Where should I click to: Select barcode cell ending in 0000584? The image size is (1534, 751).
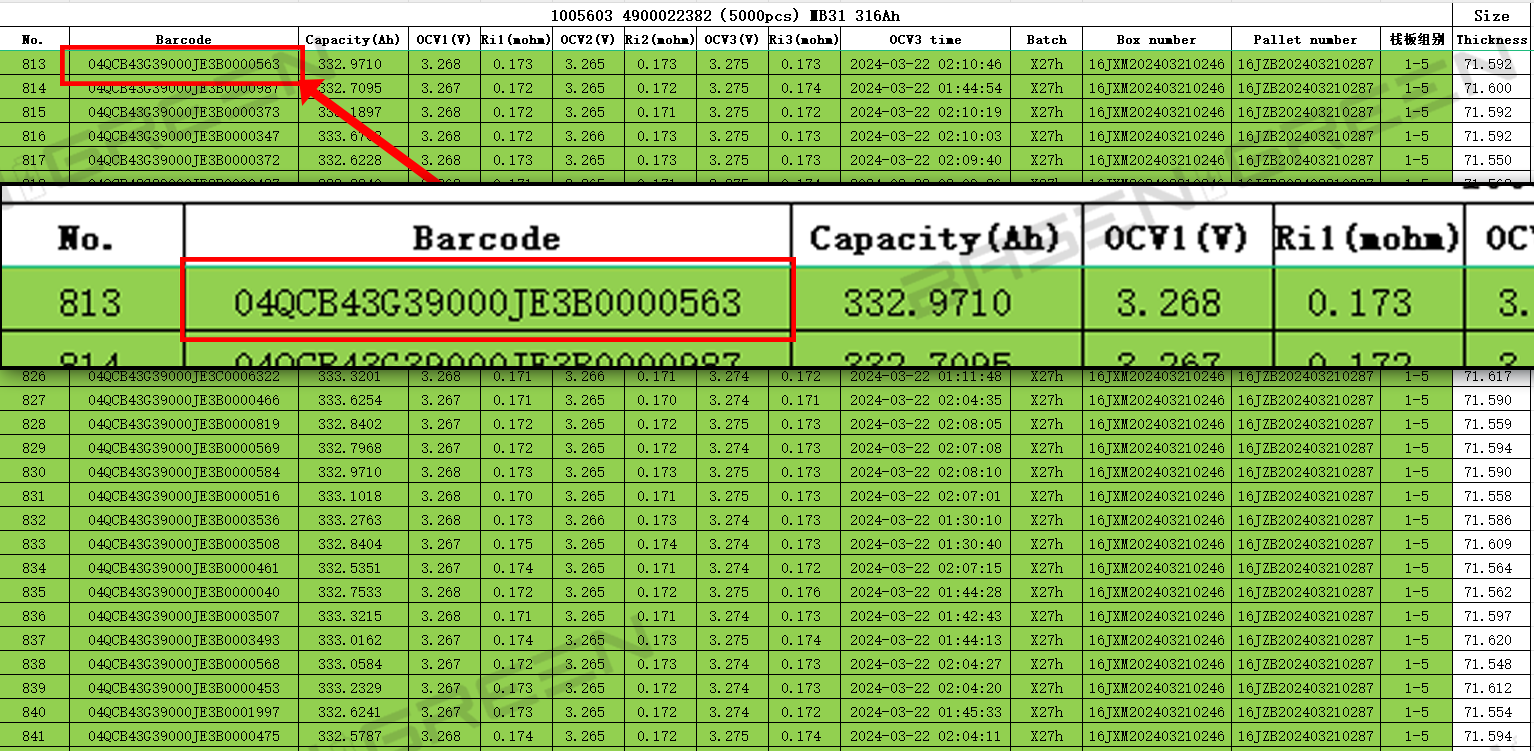[184, 472]
